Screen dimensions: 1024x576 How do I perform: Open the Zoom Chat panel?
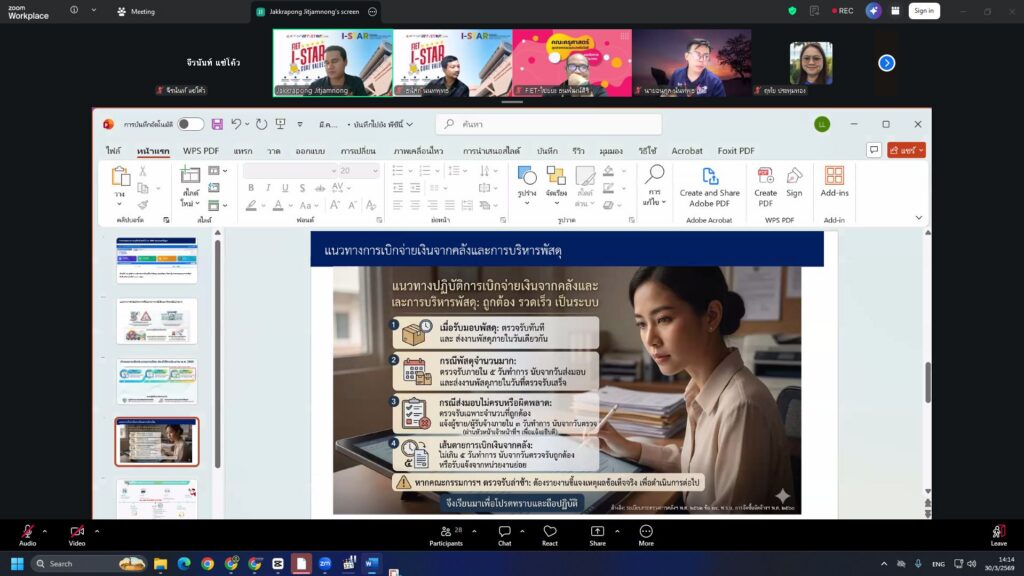coord(504,531)
